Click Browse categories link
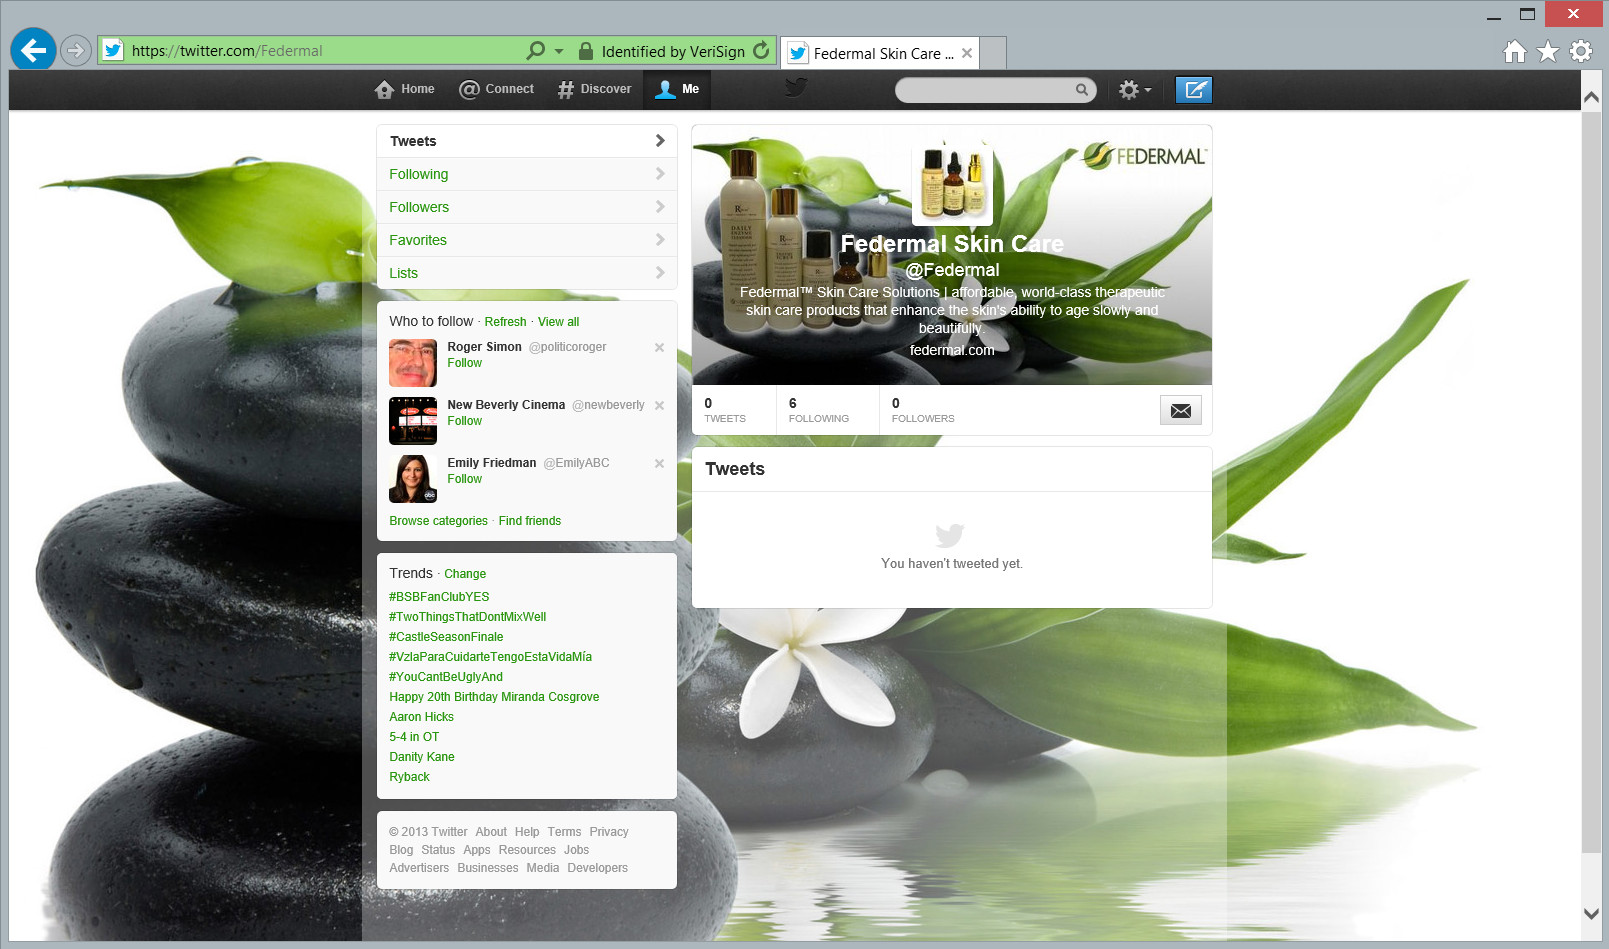This screenshot has height=949, width=1609. pos(438,521)
